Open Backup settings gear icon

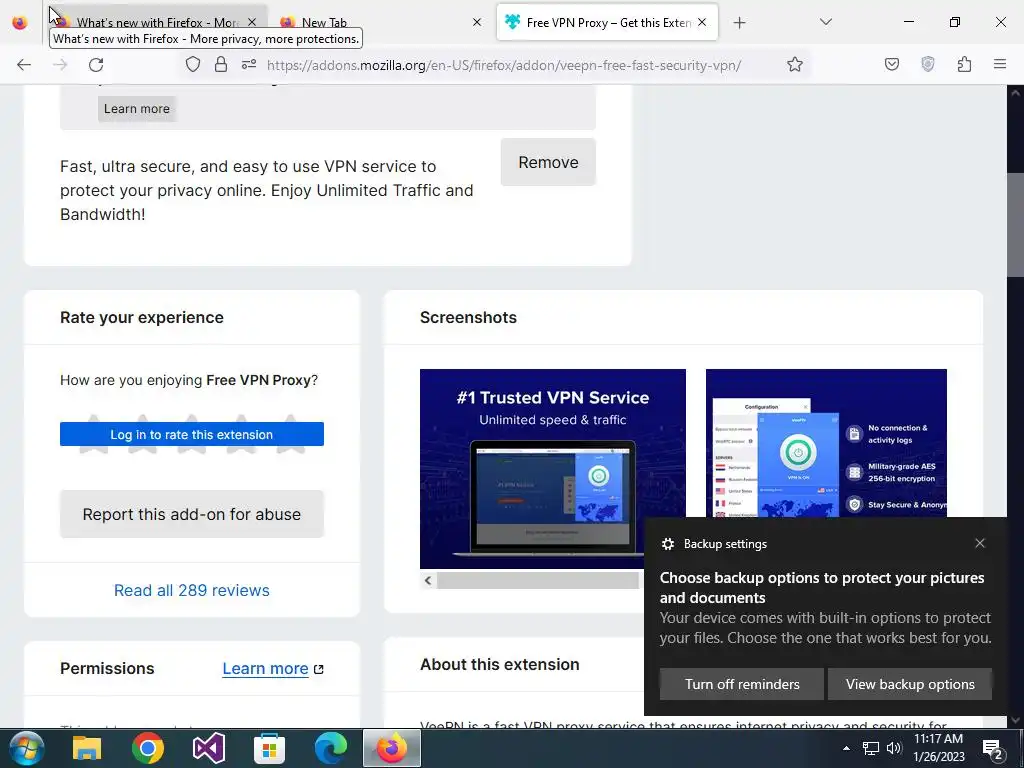tap(667, 544)
